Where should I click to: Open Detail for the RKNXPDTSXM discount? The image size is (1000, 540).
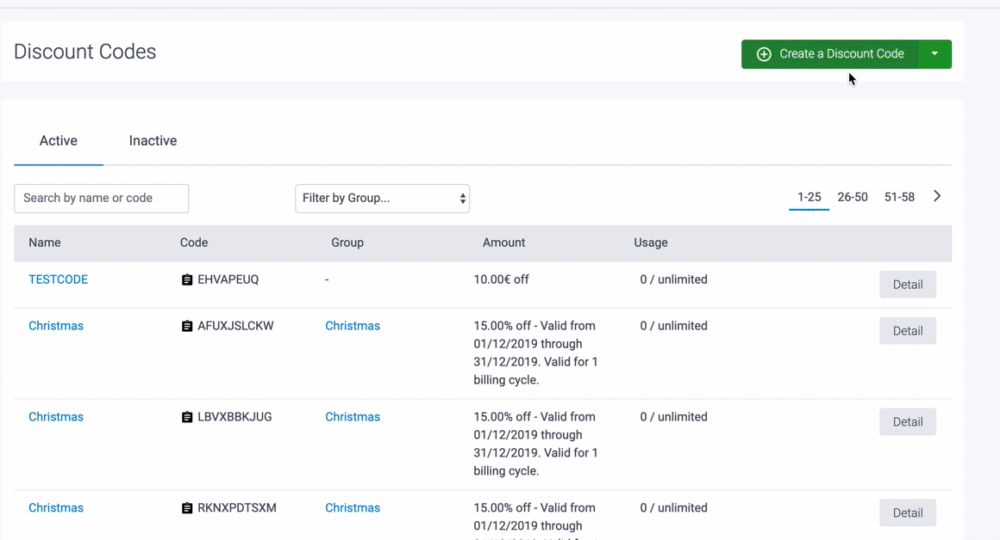[x=907, y=513]
